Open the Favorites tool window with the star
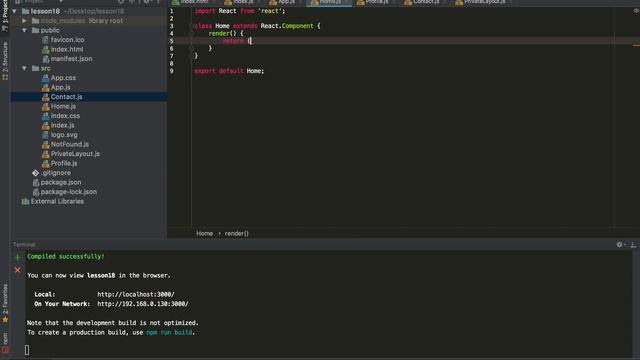640x360 pixels. coord(5,304)
